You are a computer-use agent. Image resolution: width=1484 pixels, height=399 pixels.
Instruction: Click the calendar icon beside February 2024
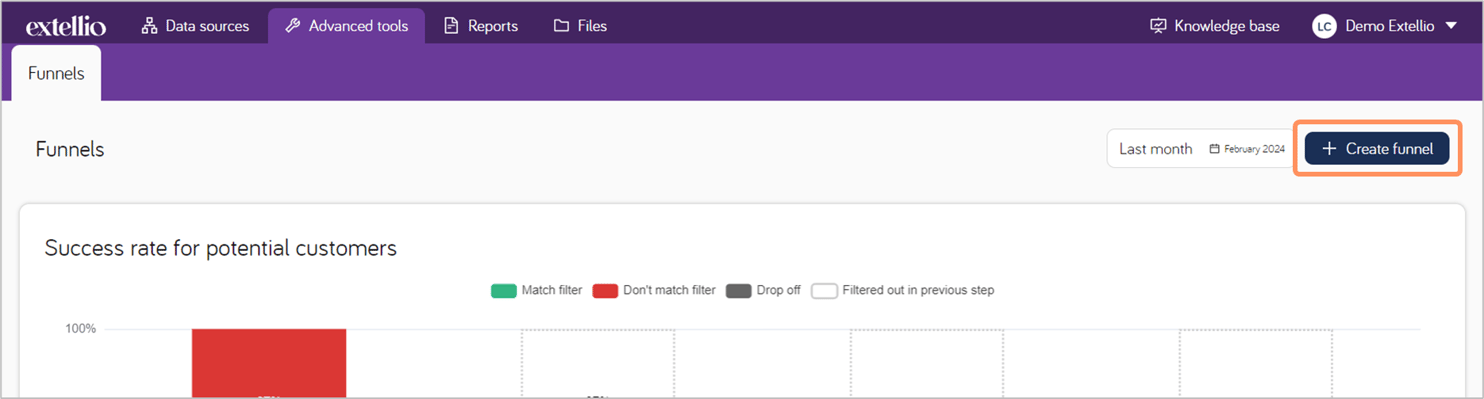[1214, 149]
